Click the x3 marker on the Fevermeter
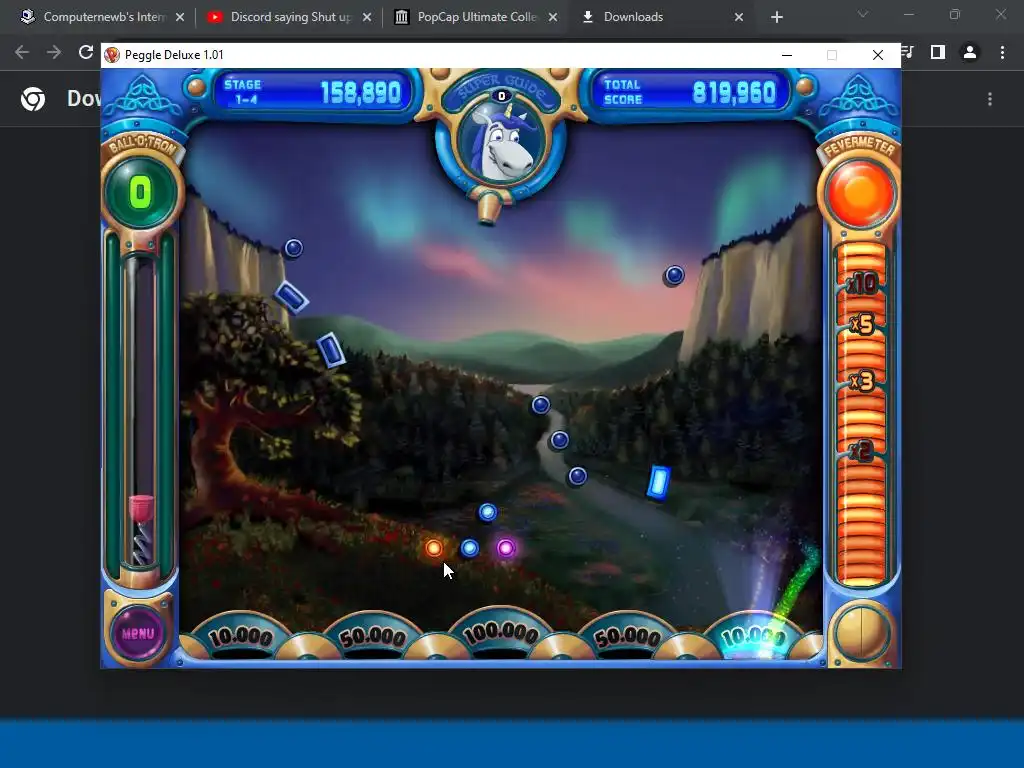 pos(862,380)
